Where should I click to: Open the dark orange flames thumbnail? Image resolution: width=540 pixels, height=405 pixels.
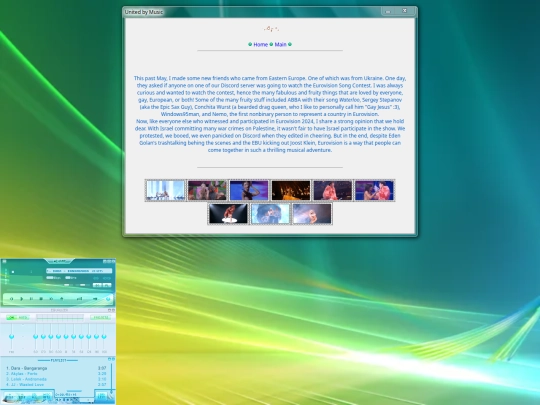tap(291, 190)
